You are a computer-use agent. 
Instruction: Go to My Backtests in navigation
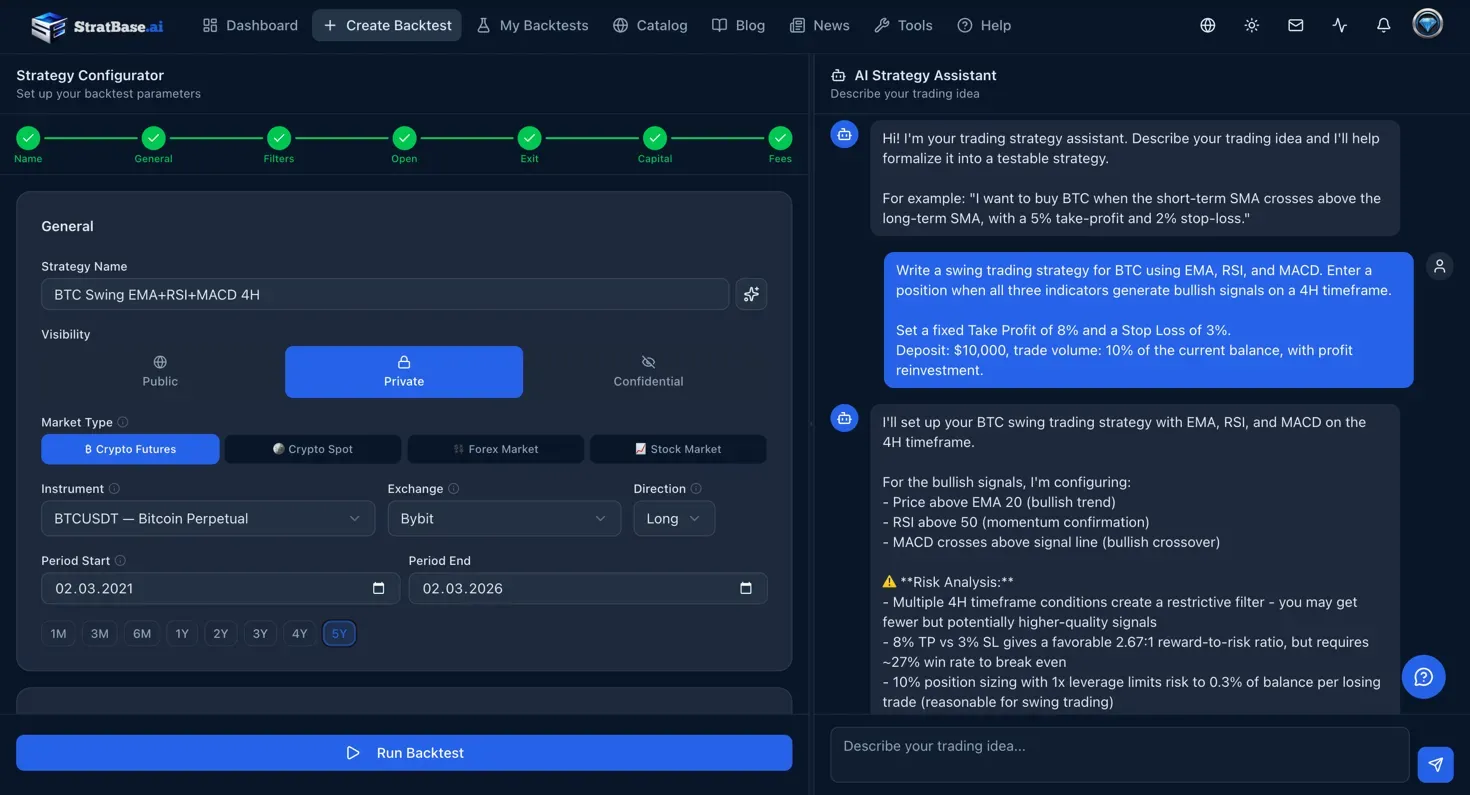tap(532, 25)
